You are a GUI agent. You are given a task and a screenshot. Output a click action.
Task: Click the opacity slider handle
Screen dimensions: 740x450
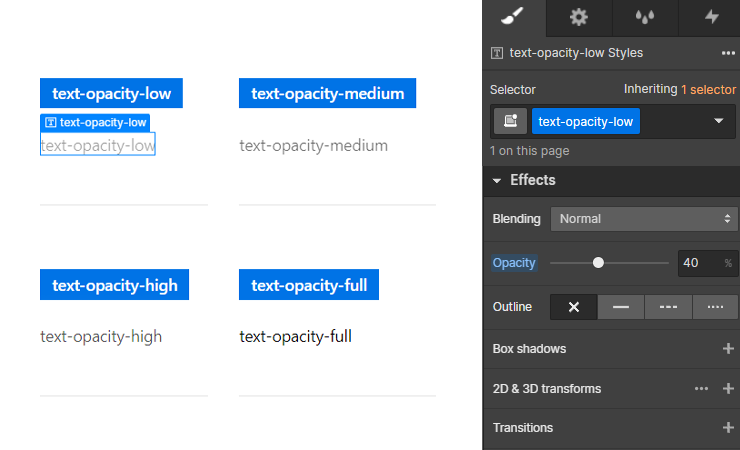[598, 263]
